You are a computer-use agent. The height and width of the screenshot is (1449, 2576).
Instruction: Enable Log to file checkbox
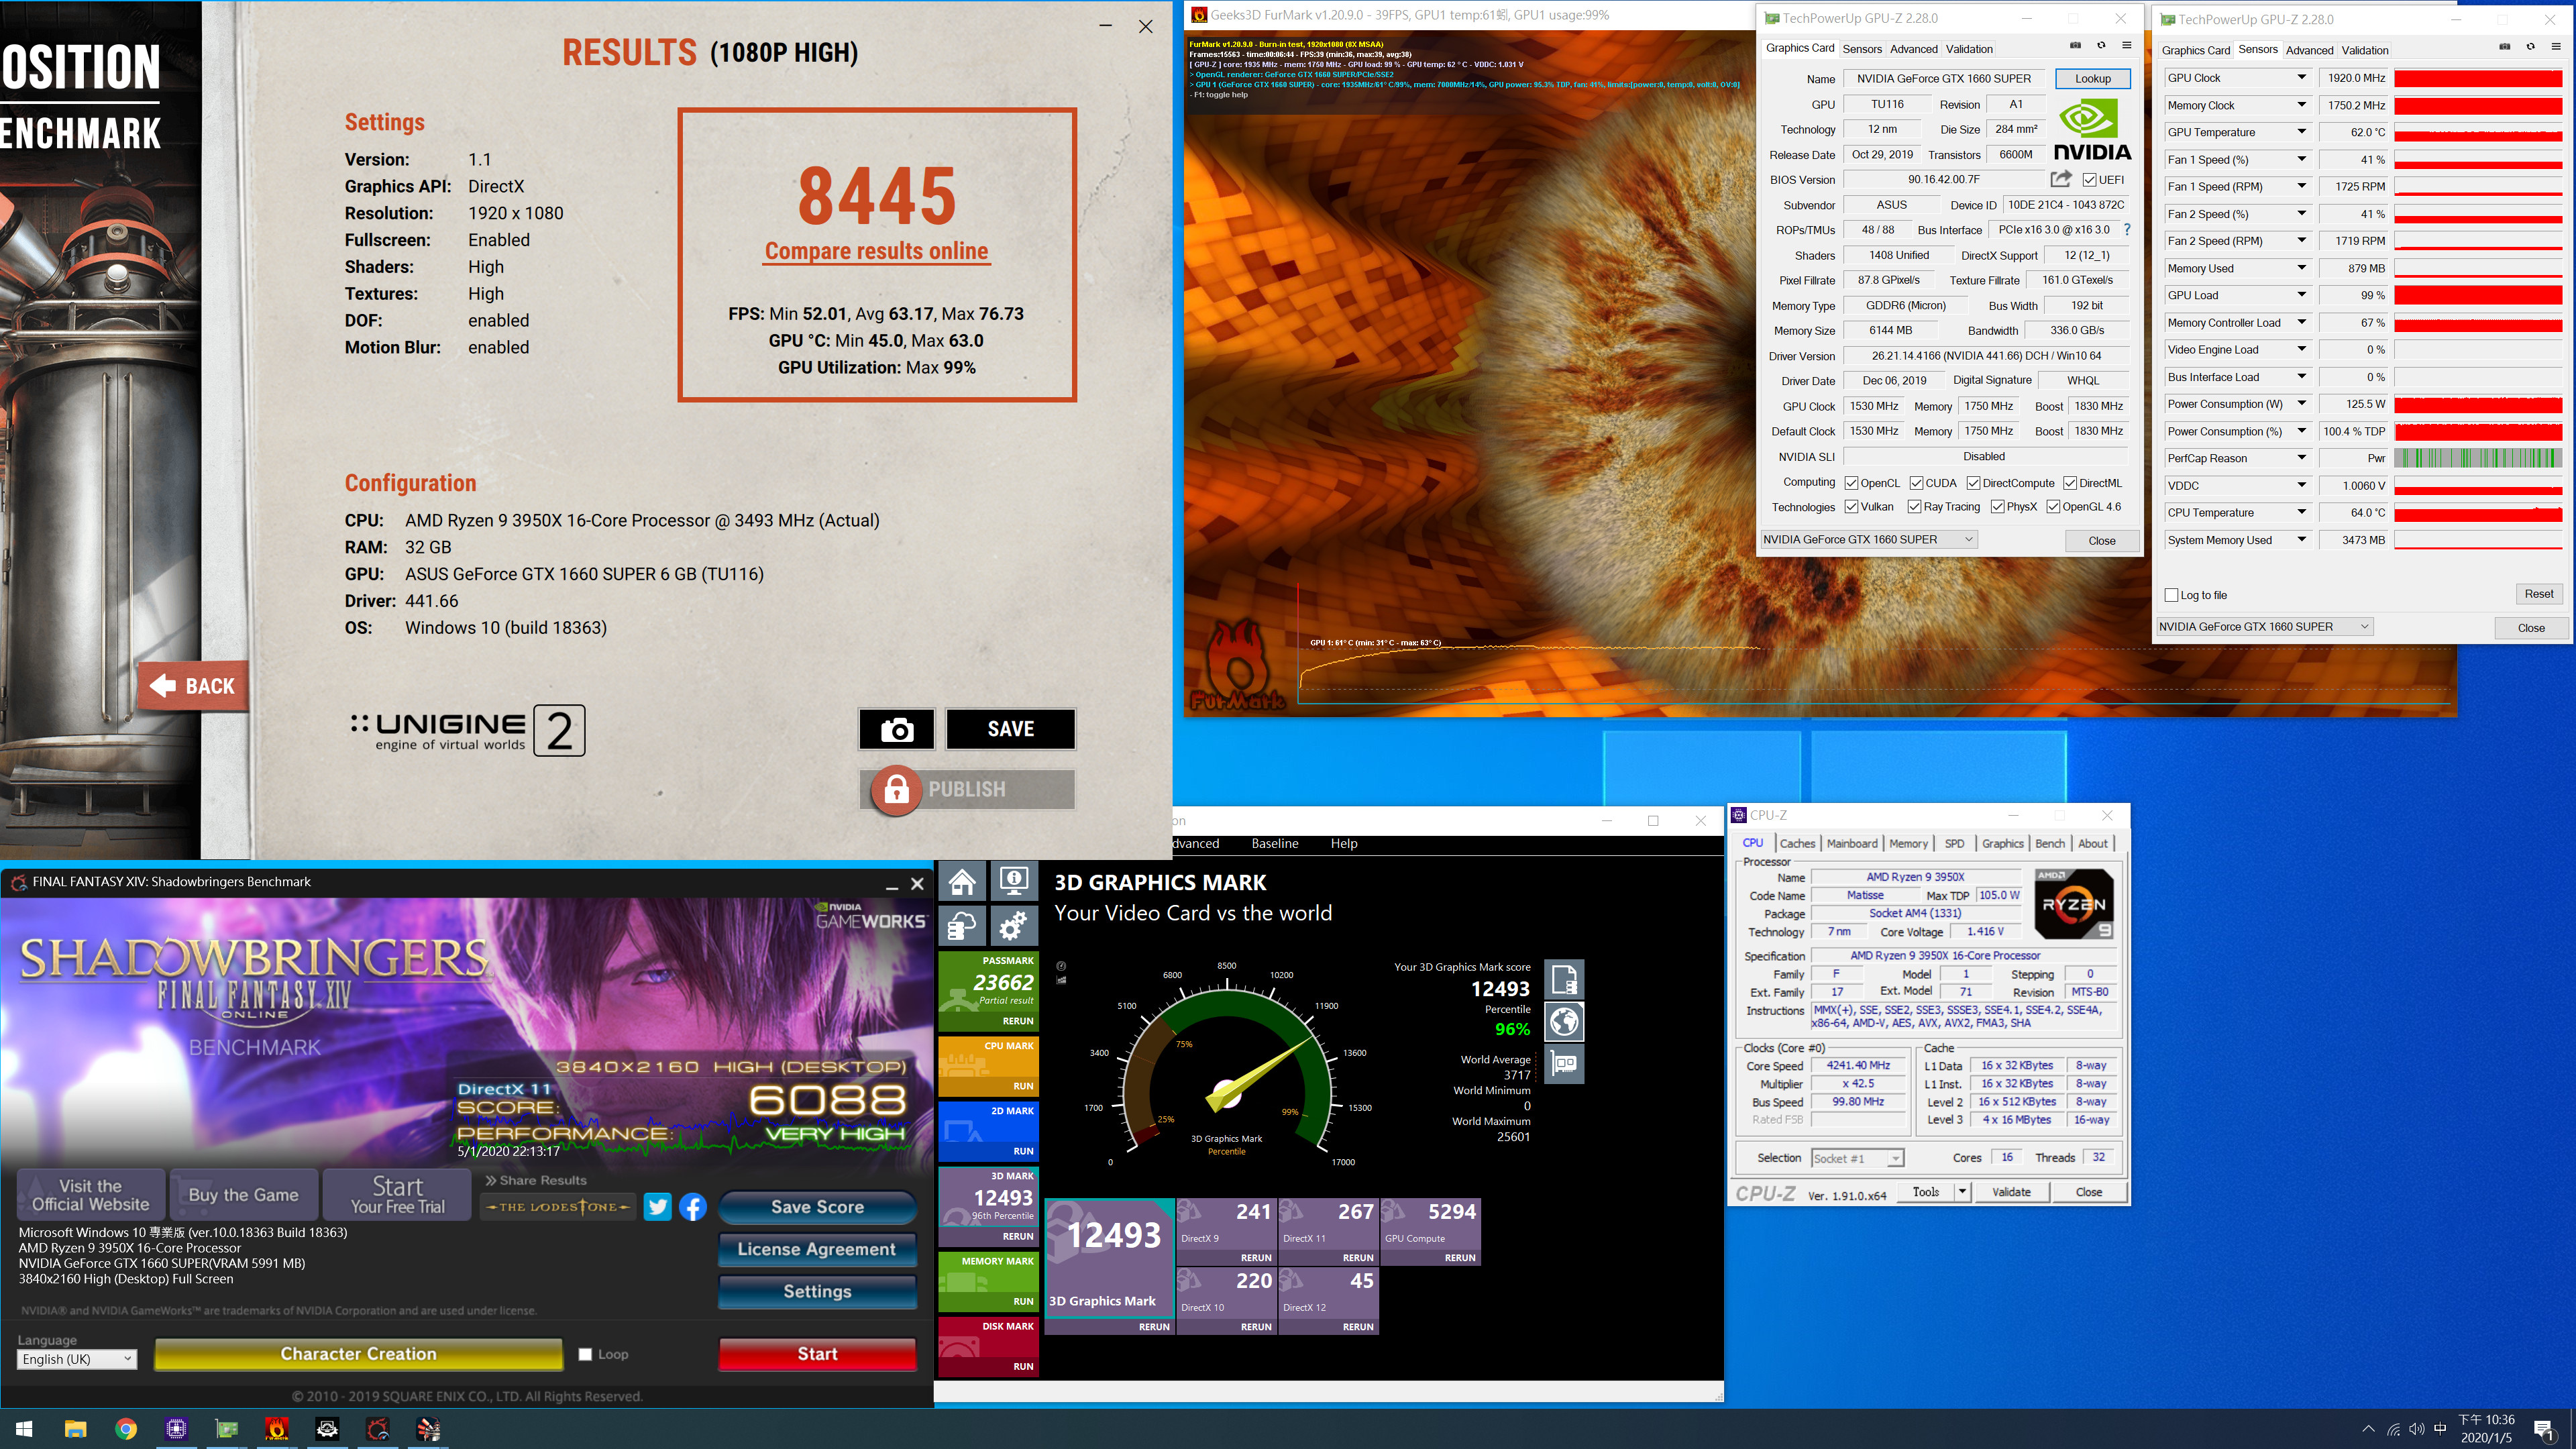[x=2171, y=595]
